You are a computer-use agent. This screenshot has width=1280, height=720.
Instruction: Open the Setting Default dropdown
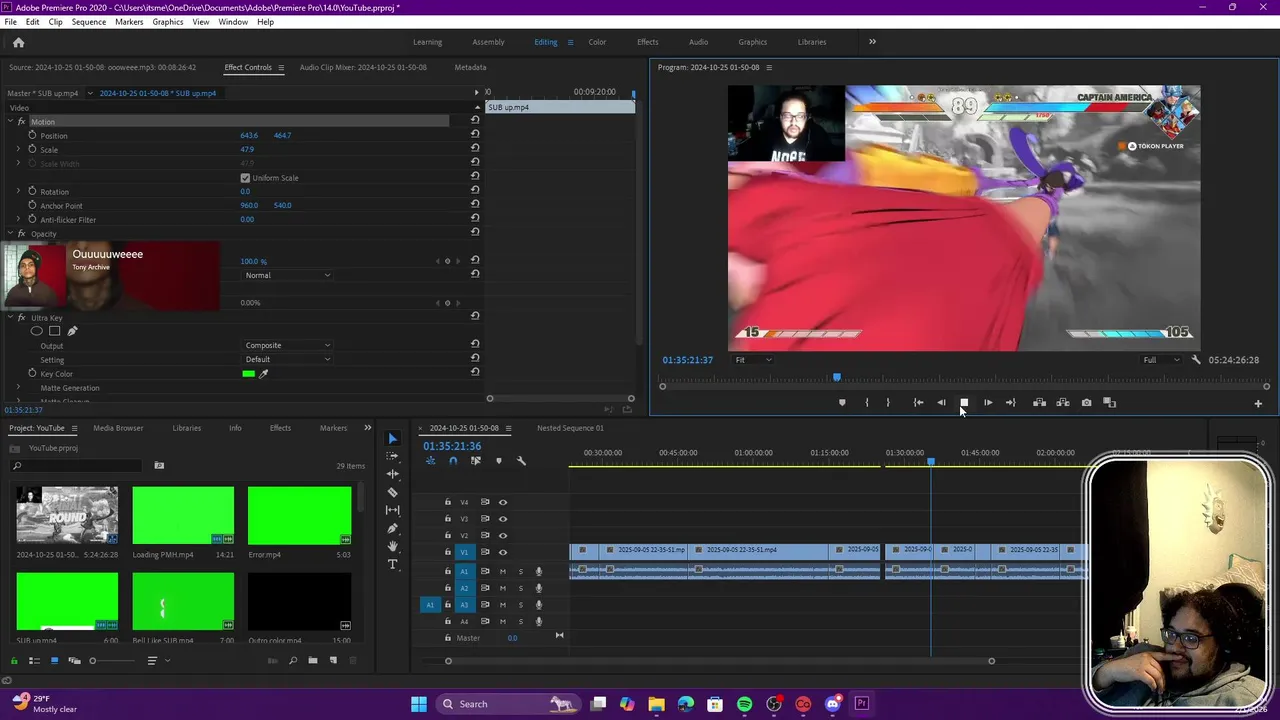pos(288,359)
